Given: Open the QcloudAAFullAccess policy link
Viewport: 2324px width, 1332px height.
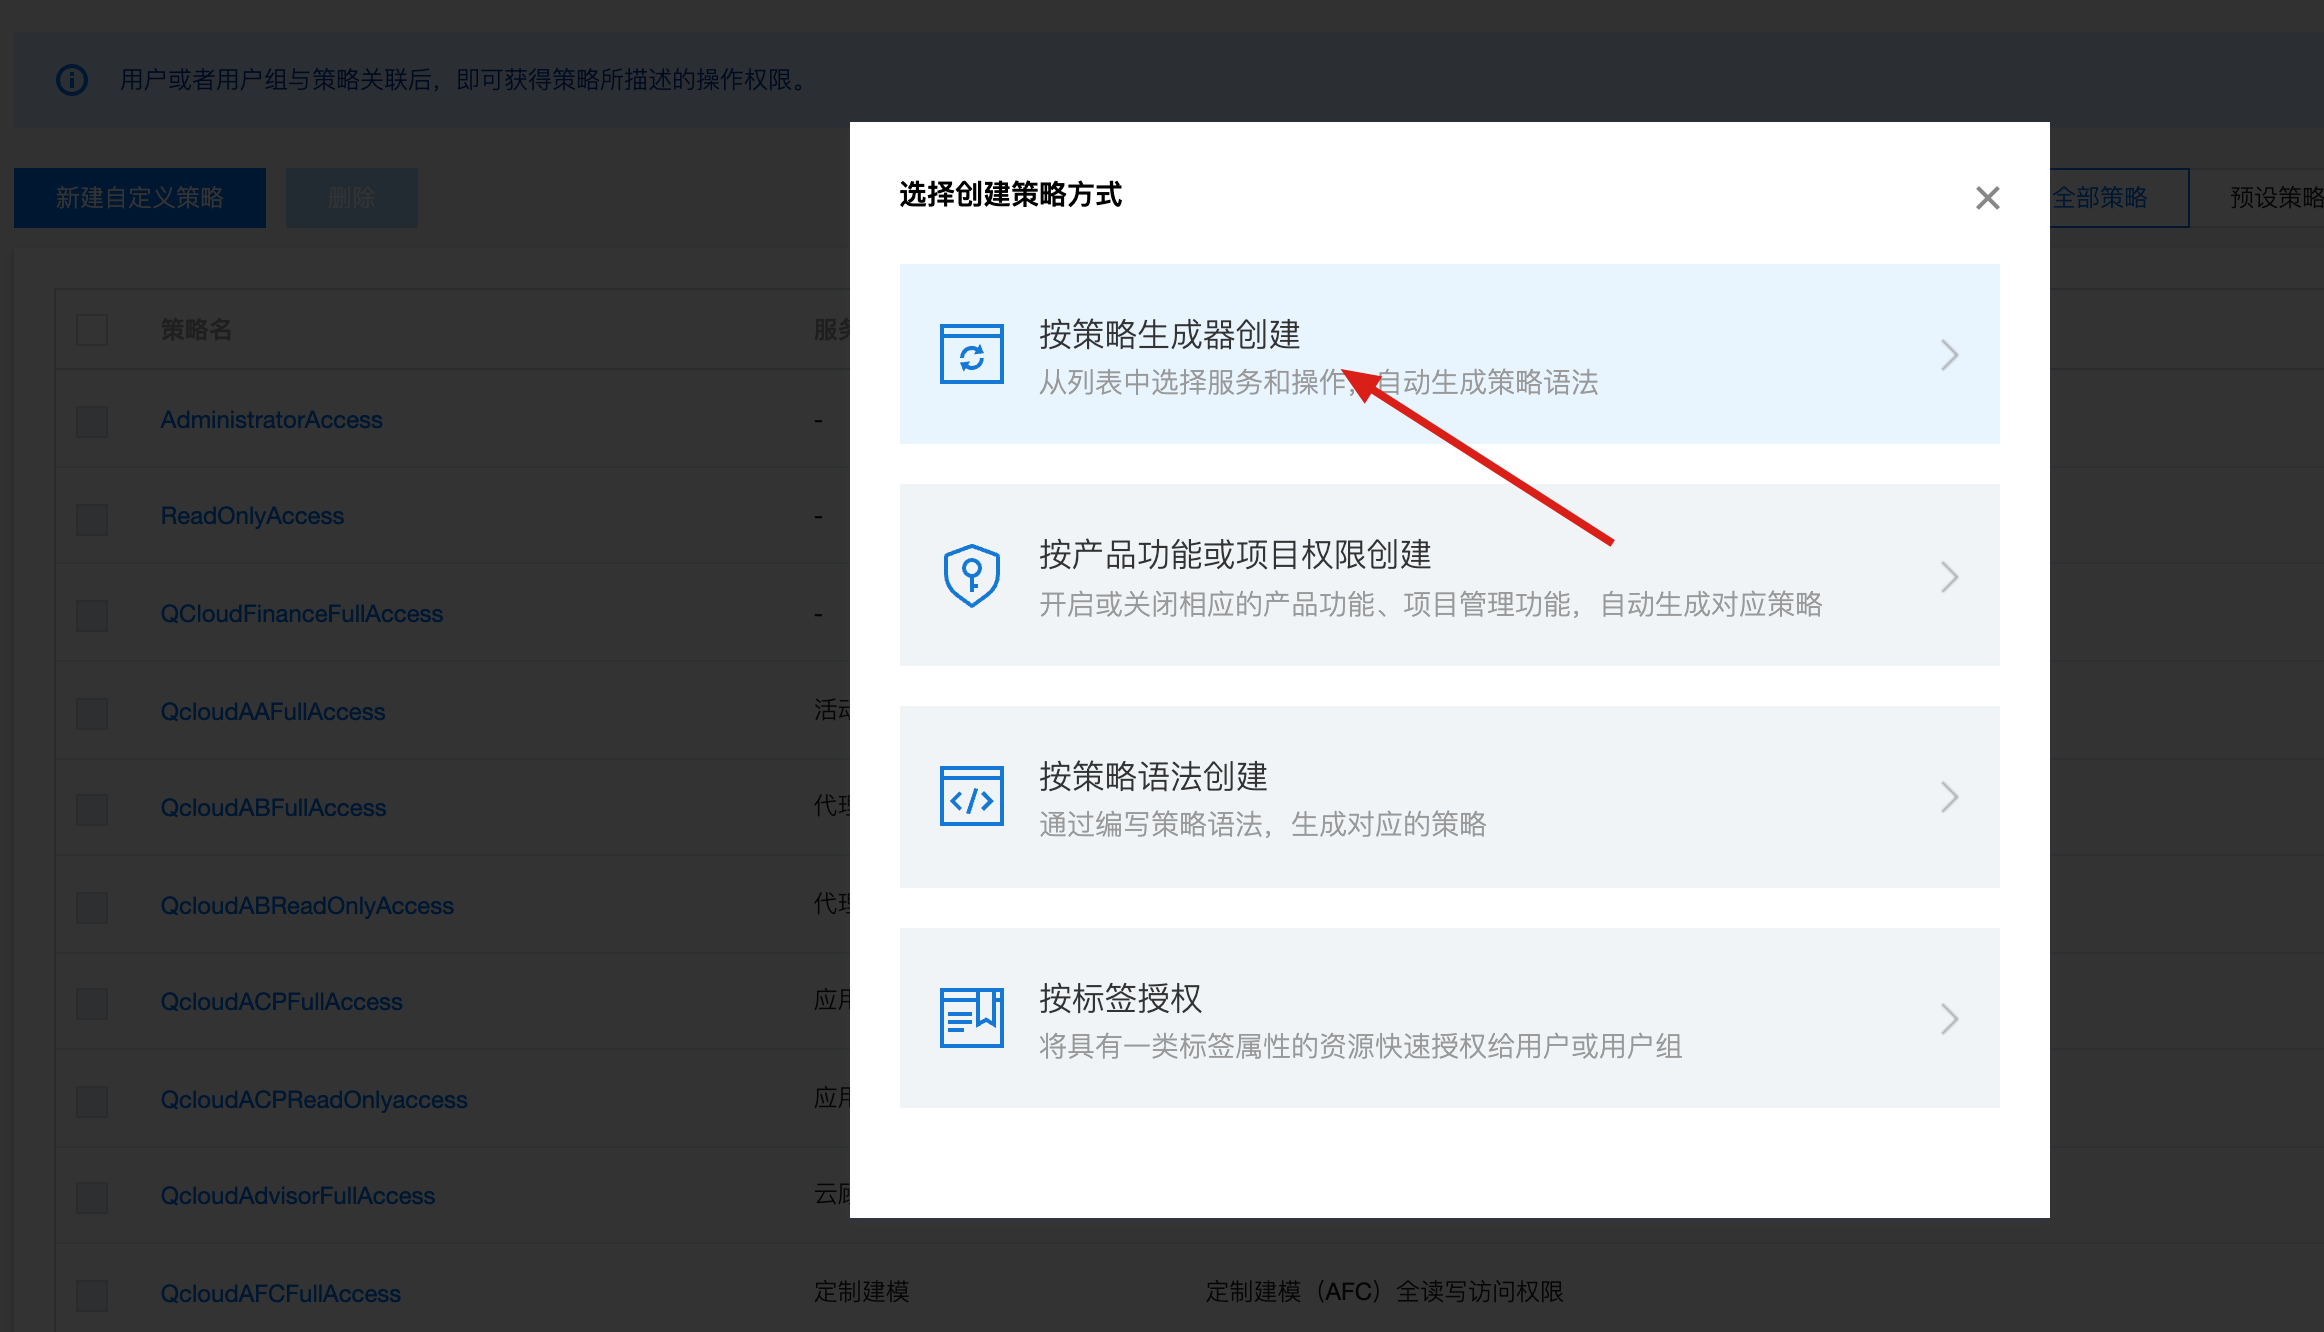Looking at the screenshot, I should [273, 712].
